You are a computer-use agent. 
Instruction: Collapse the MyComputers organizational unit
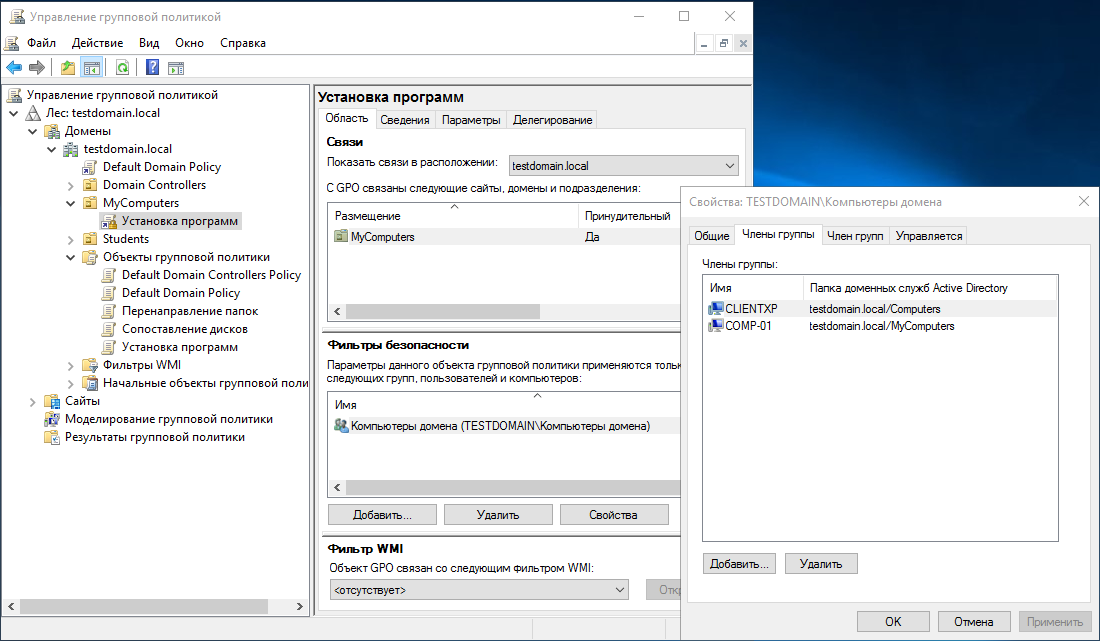pyautogui.click(x=70, y=203)
